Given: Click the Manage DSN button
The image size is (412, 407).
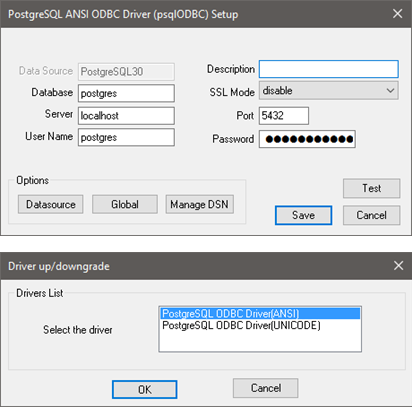Looking at the screenshot, I should pos(199,204).
